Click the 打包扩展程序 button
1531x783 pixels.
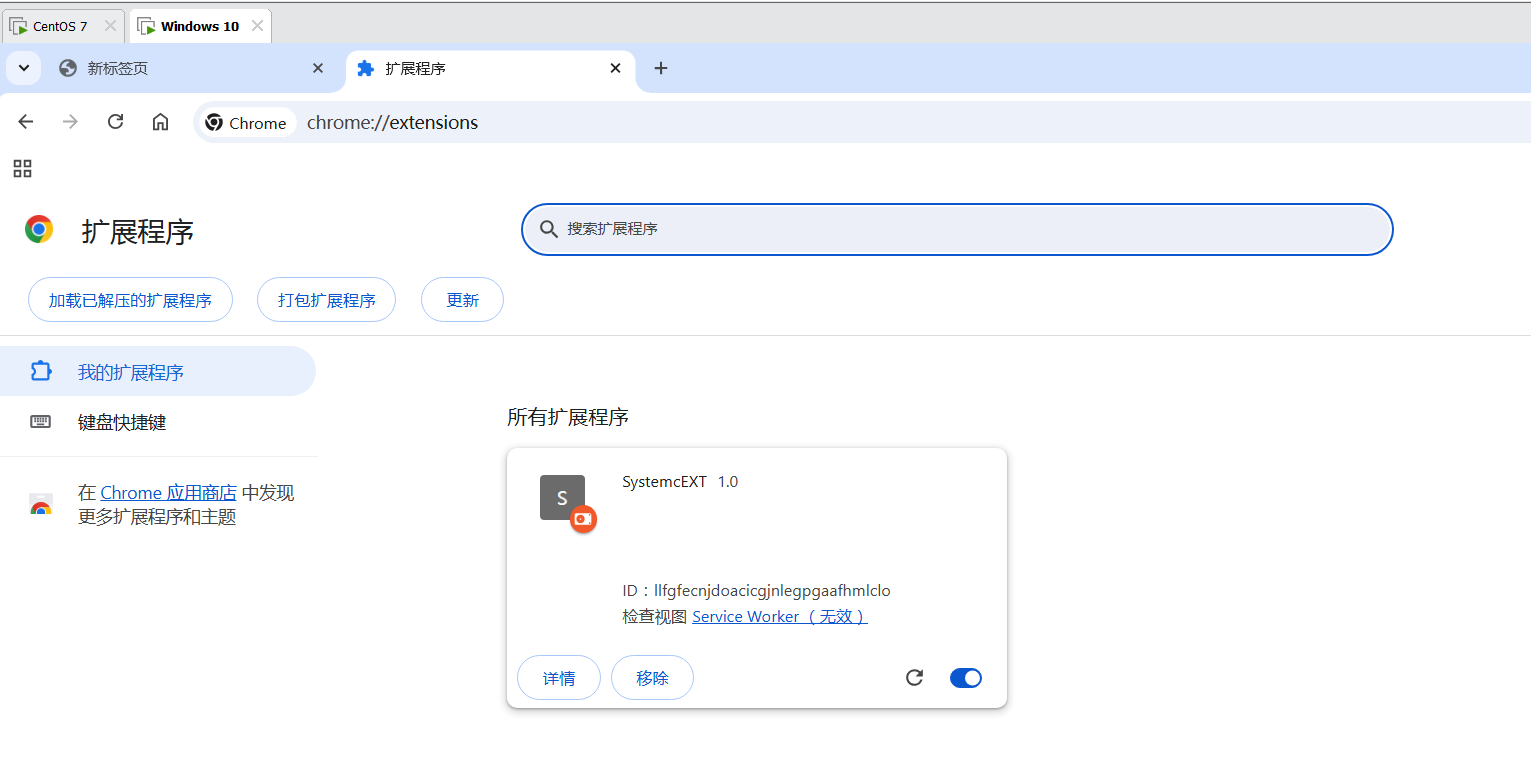pos(326,300)
